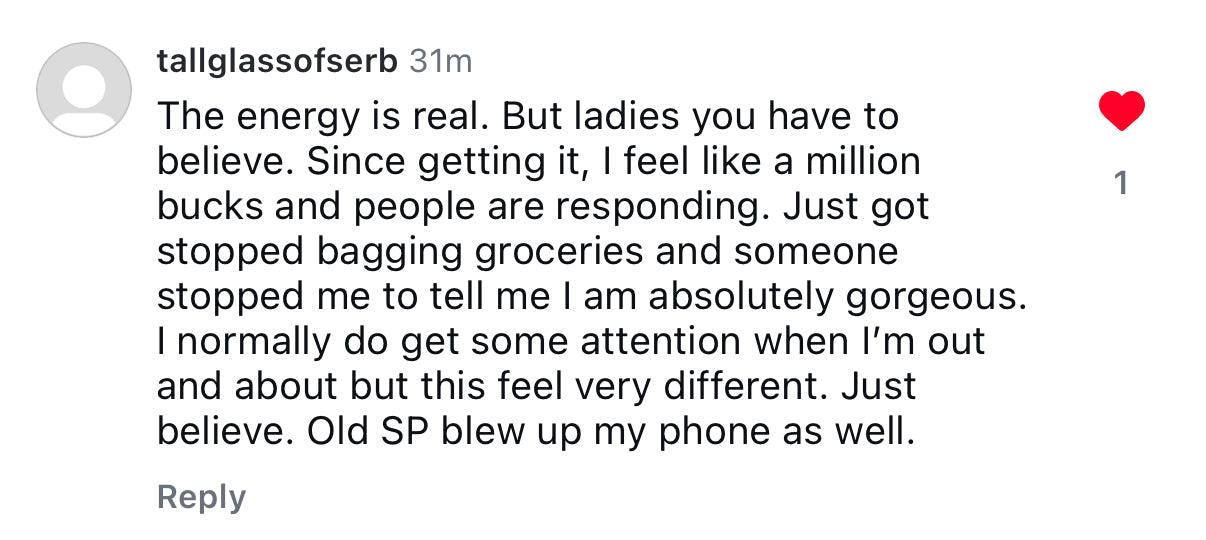Click the phrase "and about but this"
This screenshot has height=540, width=1206.
[x=340, y=387]
